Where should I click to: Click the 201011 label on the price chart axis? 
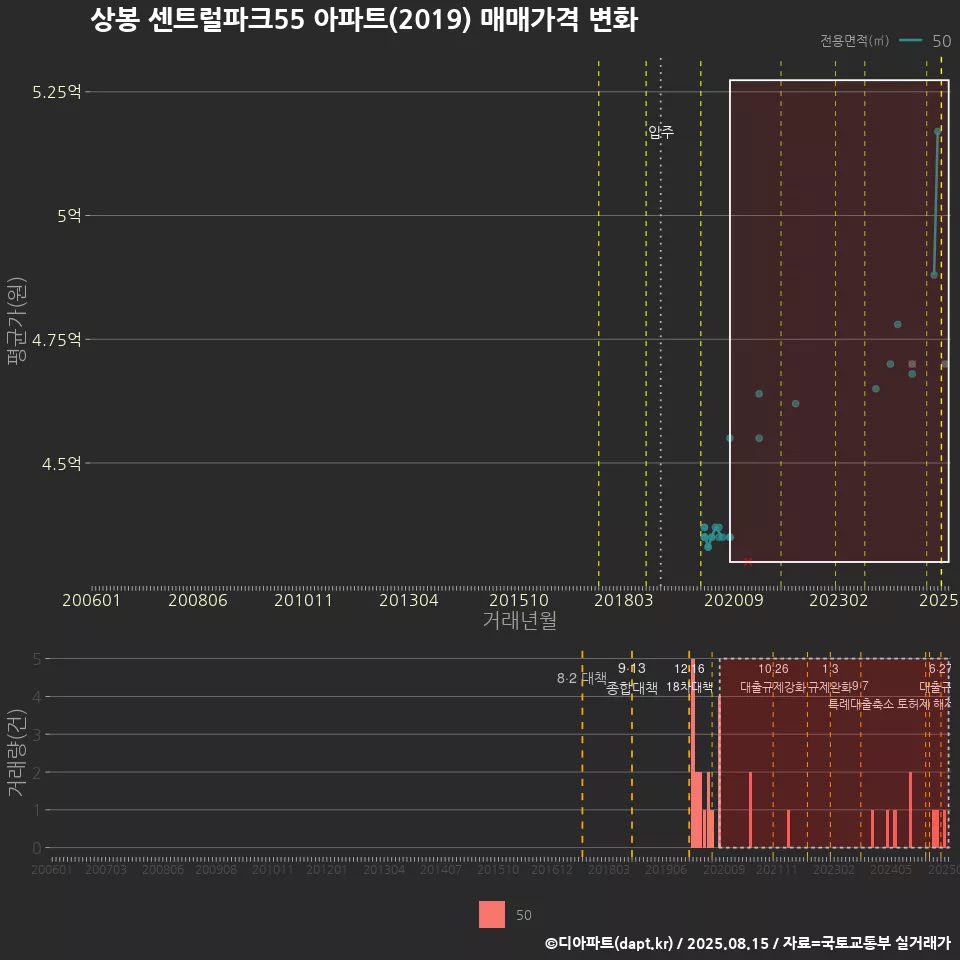click(x=303, y=600)
